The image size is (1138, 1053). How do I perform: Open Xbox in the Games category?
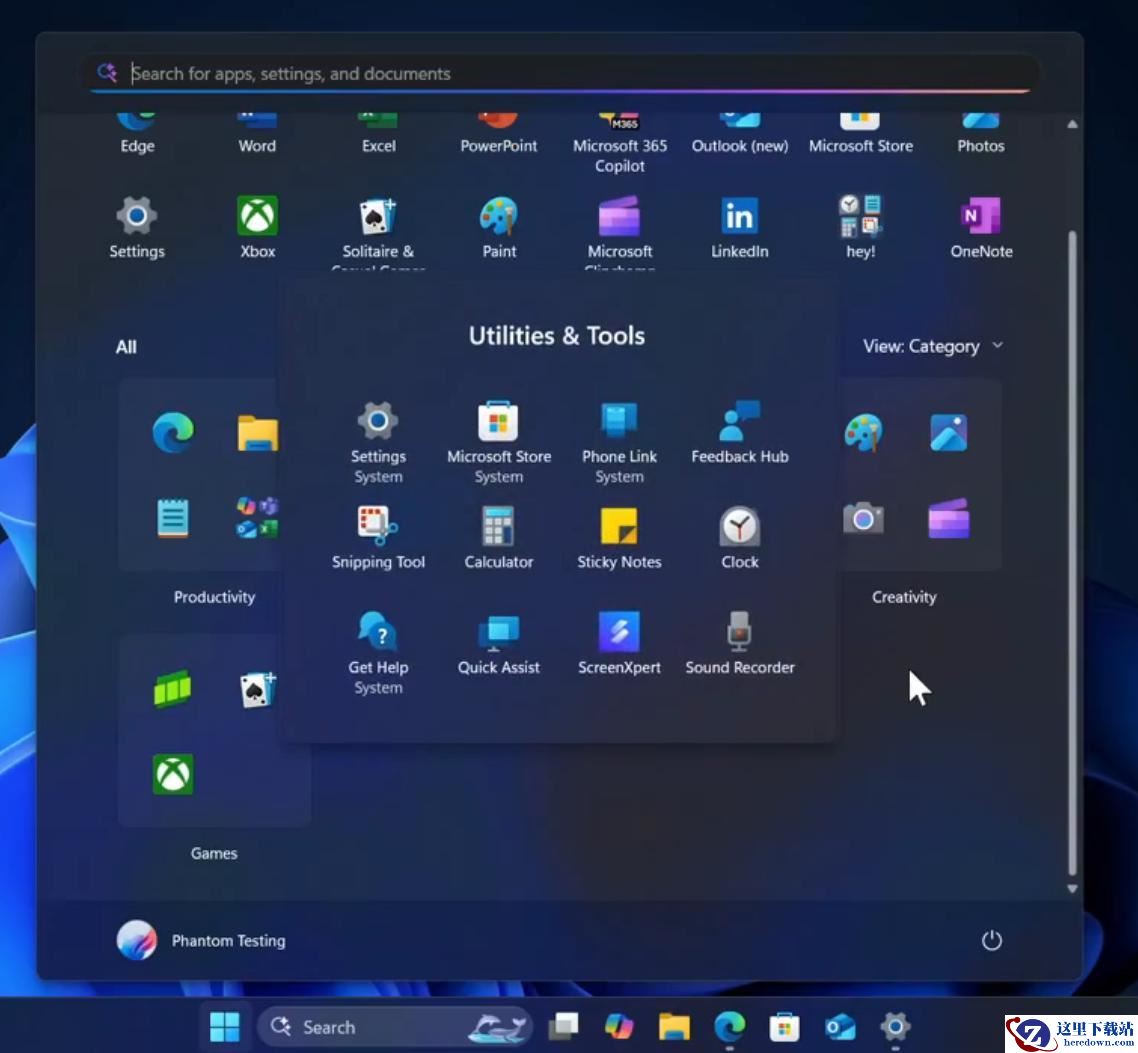tap(173, 774)
